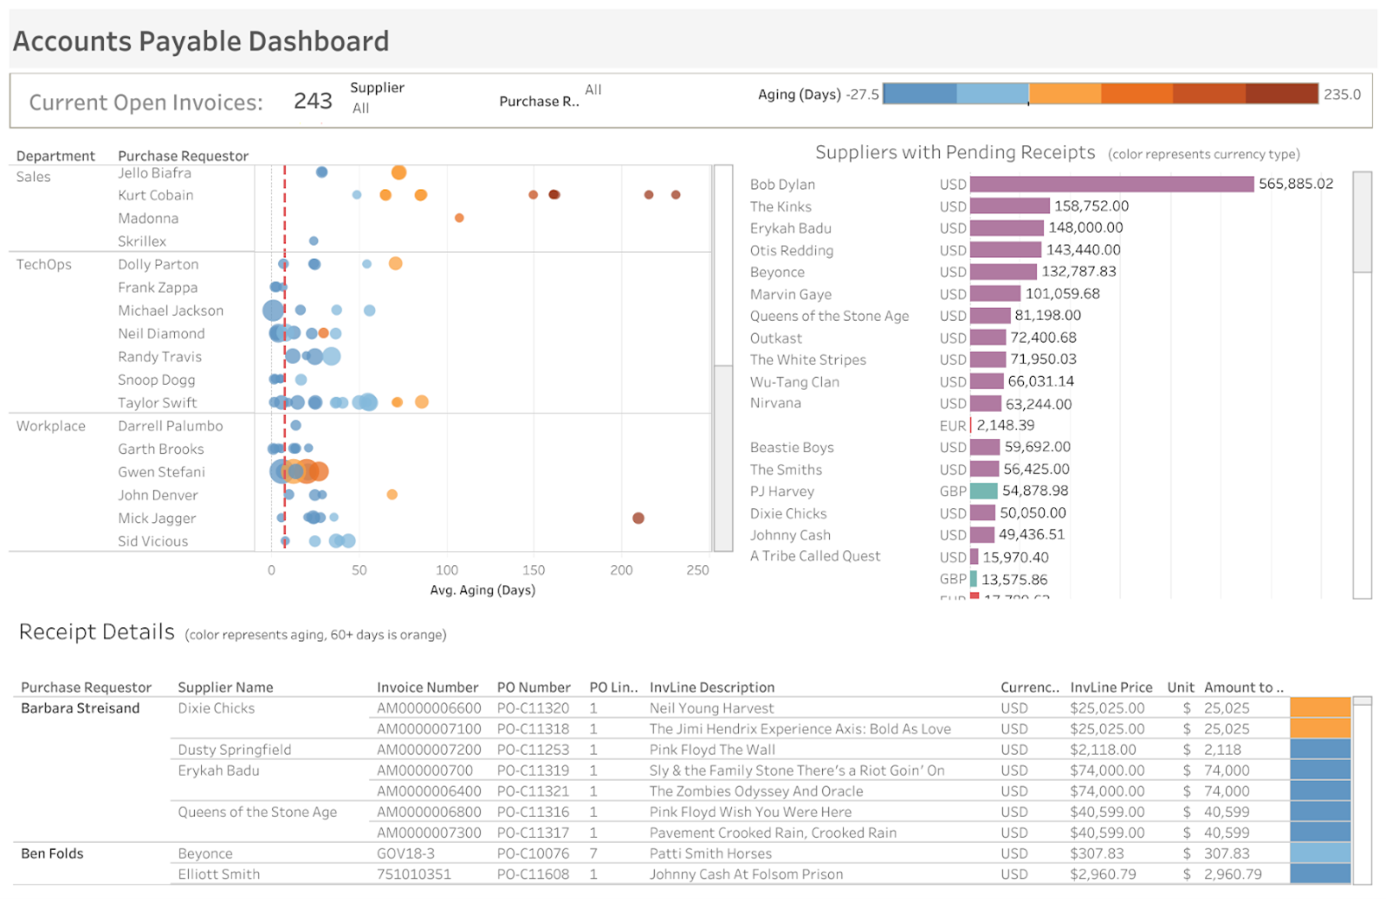This screenshot has height=899, width=1386.
Task: Select supplier name Dixie Chicks in Receipt Details
Action: pos(216,708)
